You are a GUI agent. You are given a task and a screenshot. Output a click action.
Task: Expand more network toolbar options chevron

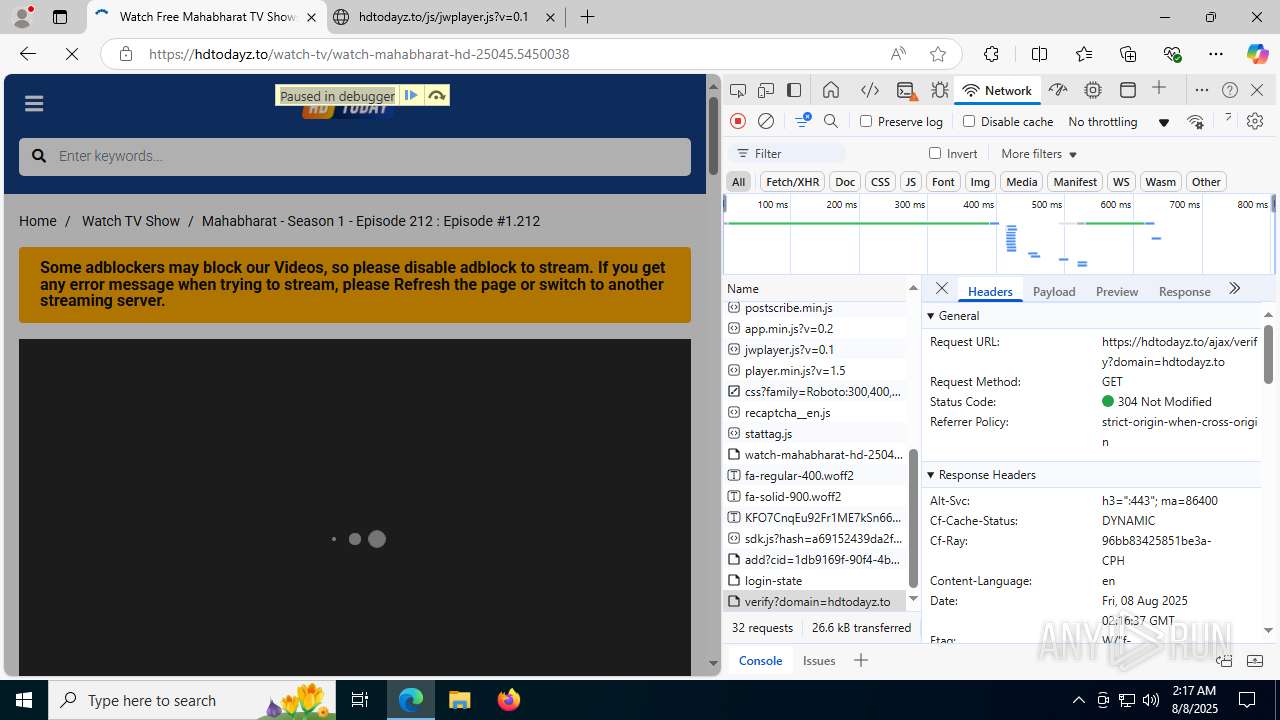pyautogui.click(x=1228, y=119)
